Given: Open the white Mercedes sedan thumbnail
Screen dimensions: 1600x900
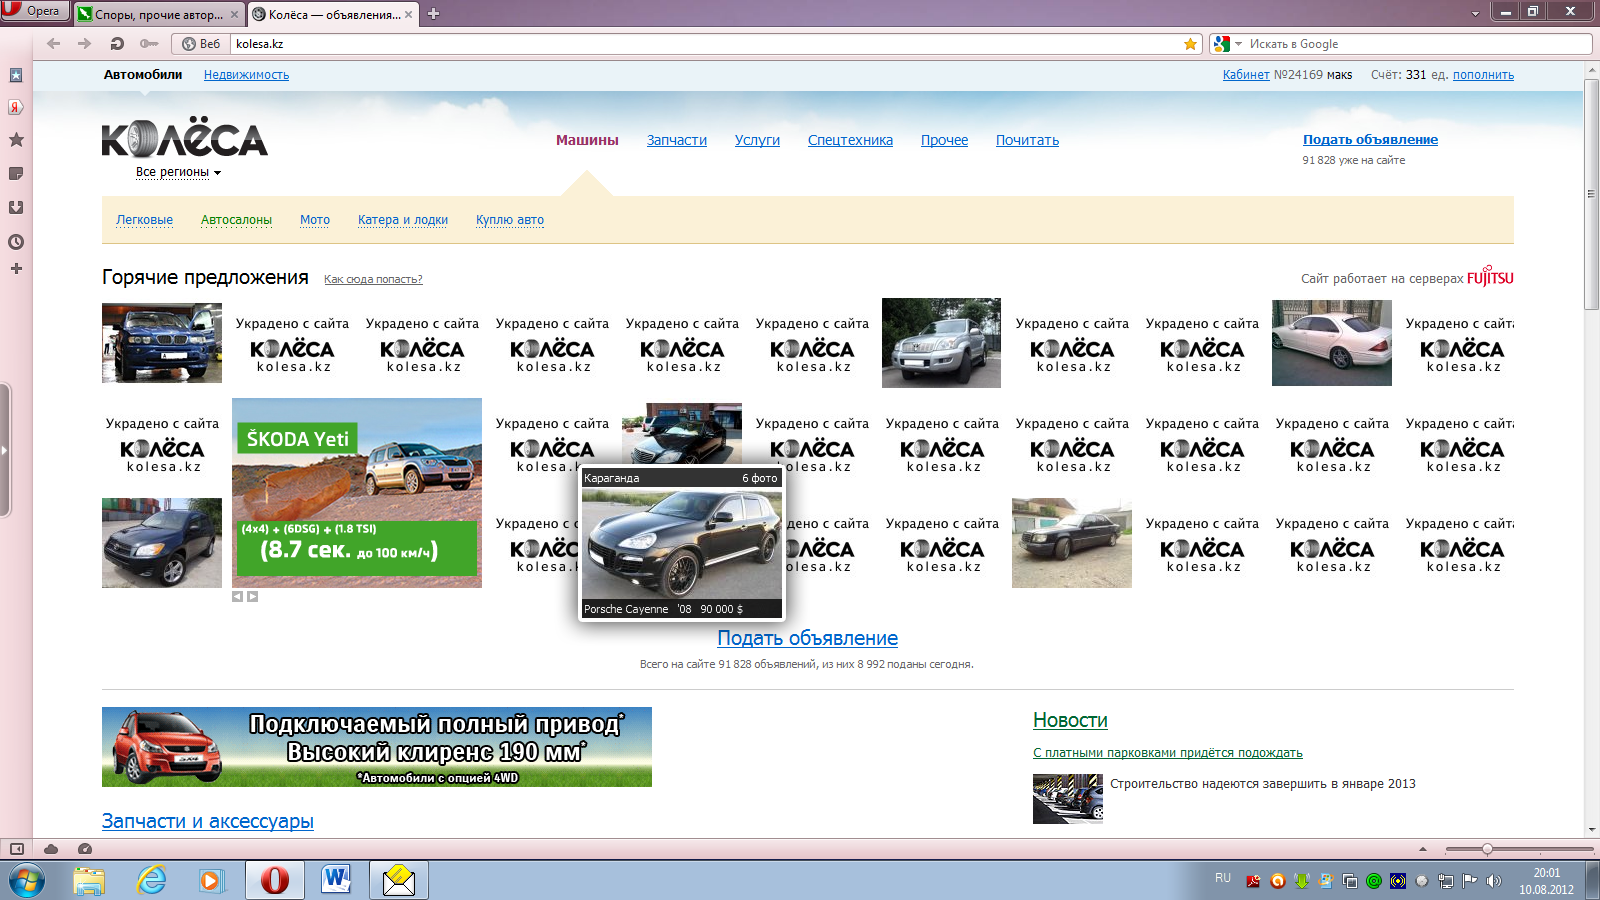Looking at the screenshot, I should click(1332, 343).
